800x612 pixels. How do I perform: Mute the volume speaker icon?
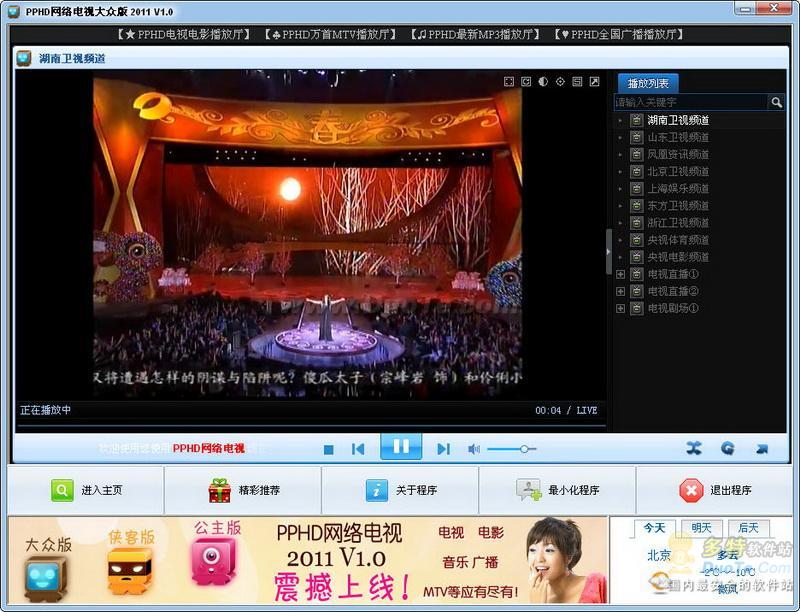click(x=474, y=449)
